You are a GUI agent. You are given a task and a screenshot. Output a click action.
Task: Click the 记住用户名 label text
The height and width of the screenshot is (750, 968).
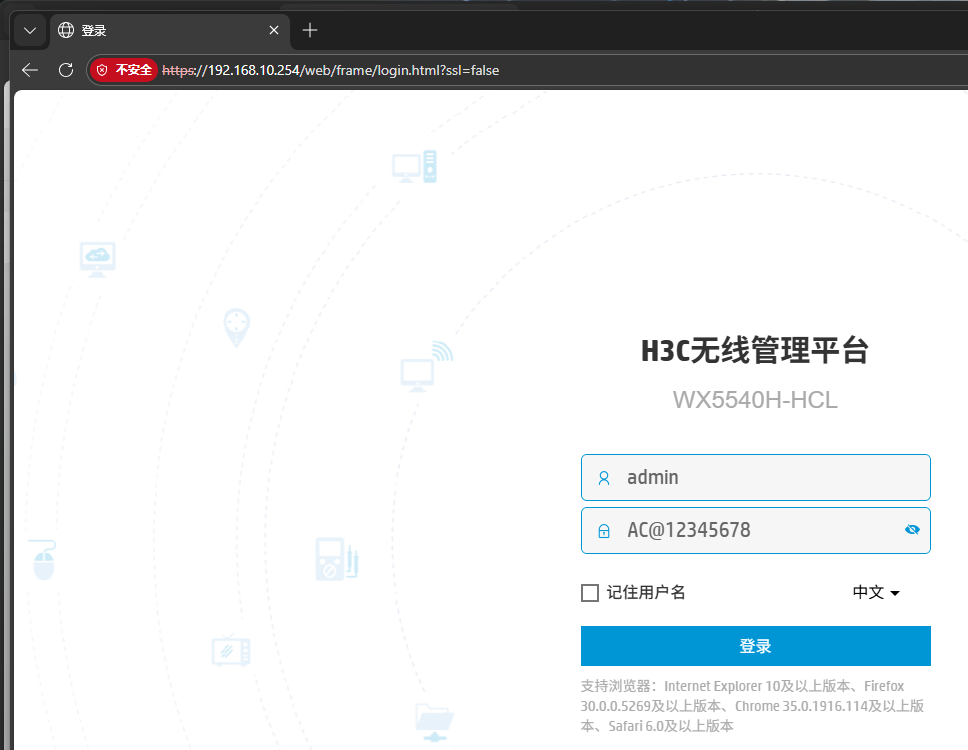click(646, 593)
